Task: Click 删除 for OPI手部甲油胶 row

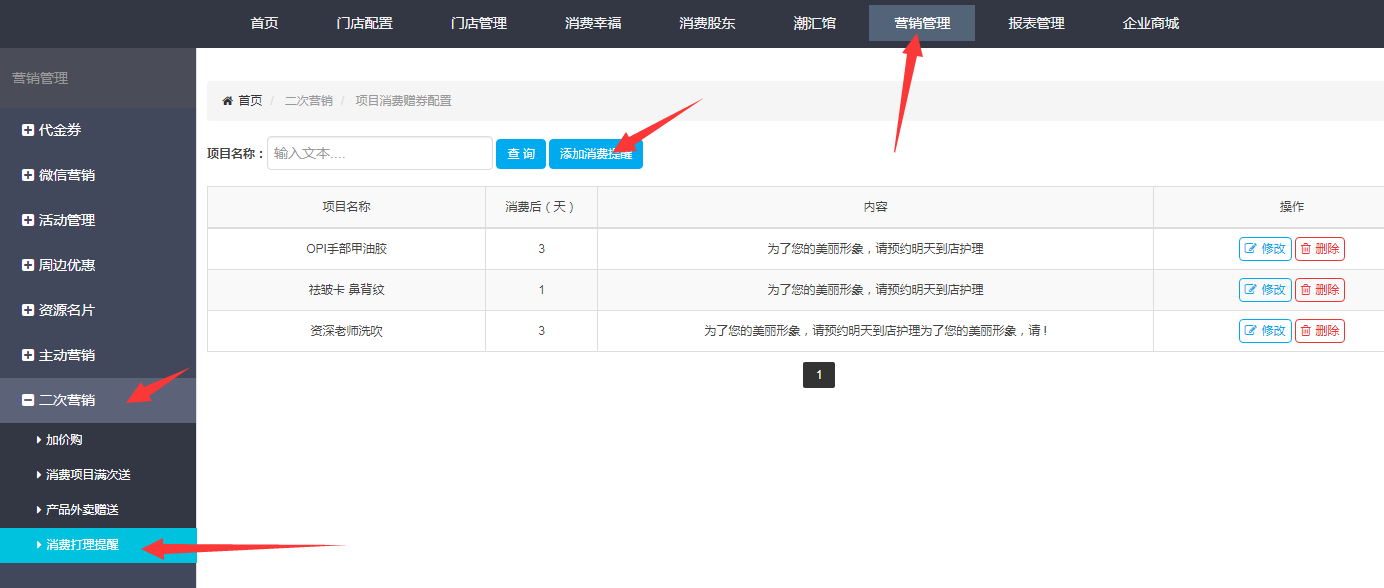Action: (x=1320, y=249)
